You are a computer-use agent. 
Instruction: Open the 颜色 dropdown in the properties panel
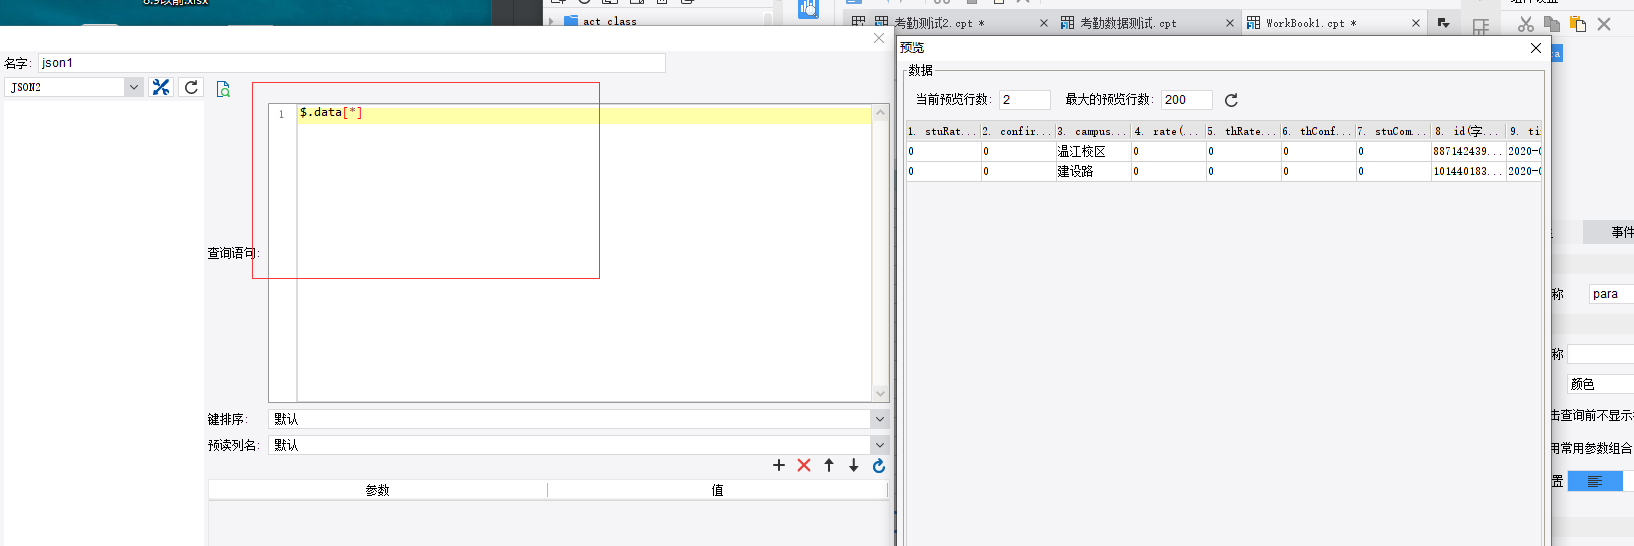coord(1600,384)
